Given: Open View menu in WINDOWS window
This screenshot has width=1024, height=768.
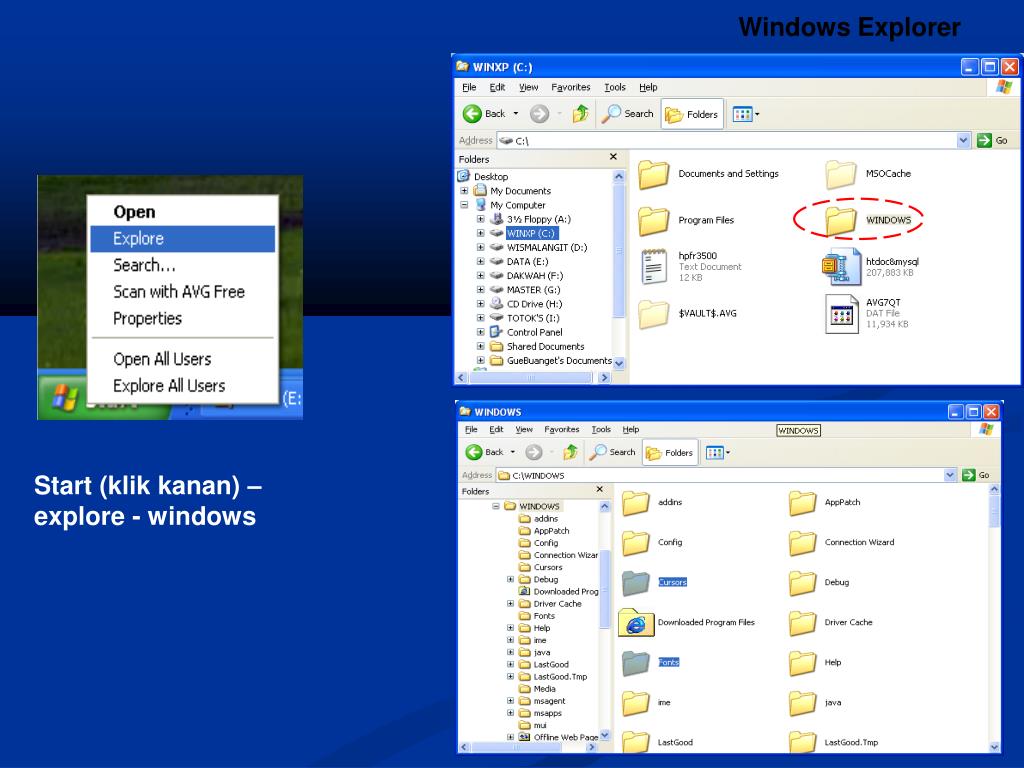Looking at the screenshot, I should click(x=524, y=430).
